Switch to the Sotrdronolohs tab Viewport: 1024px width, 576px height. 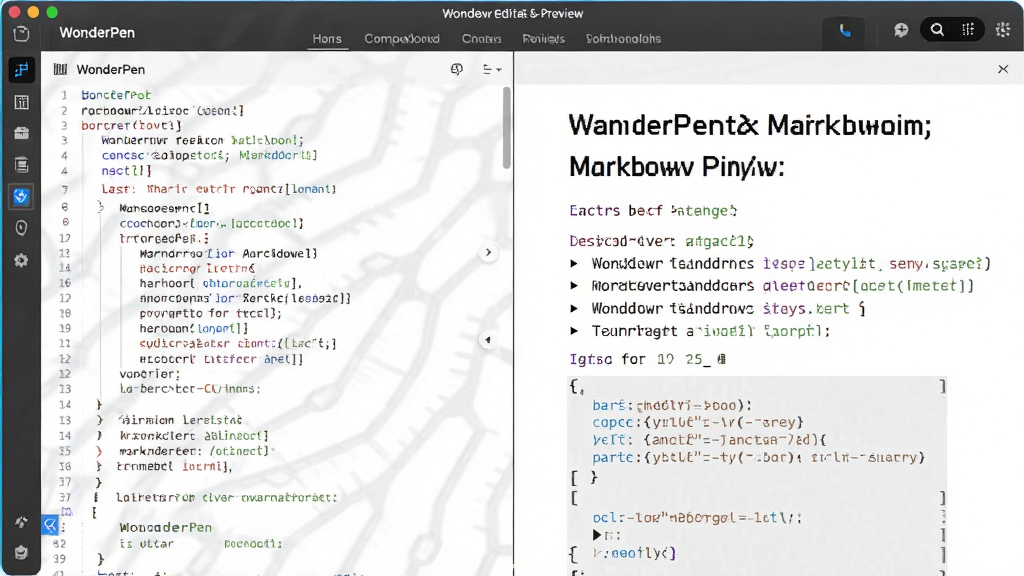tap(623, 39)
